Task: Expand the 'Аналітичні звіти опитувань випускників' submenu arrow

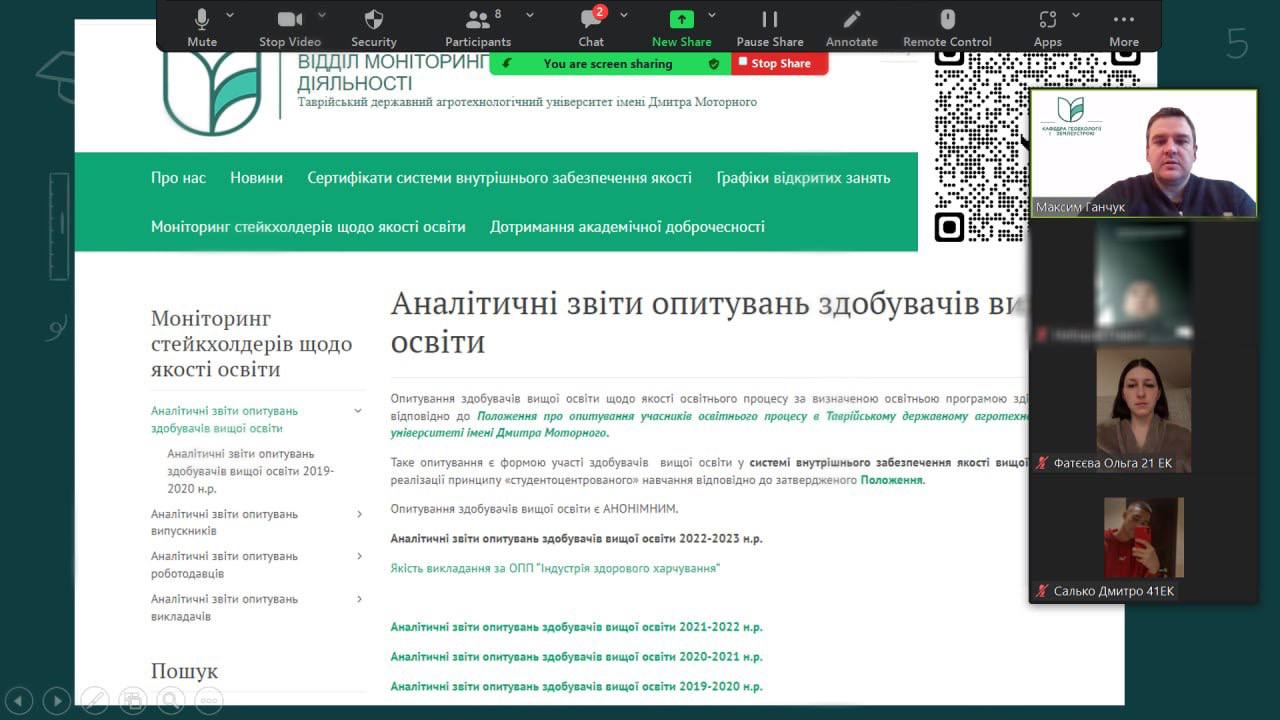Action: pos(359,514)
